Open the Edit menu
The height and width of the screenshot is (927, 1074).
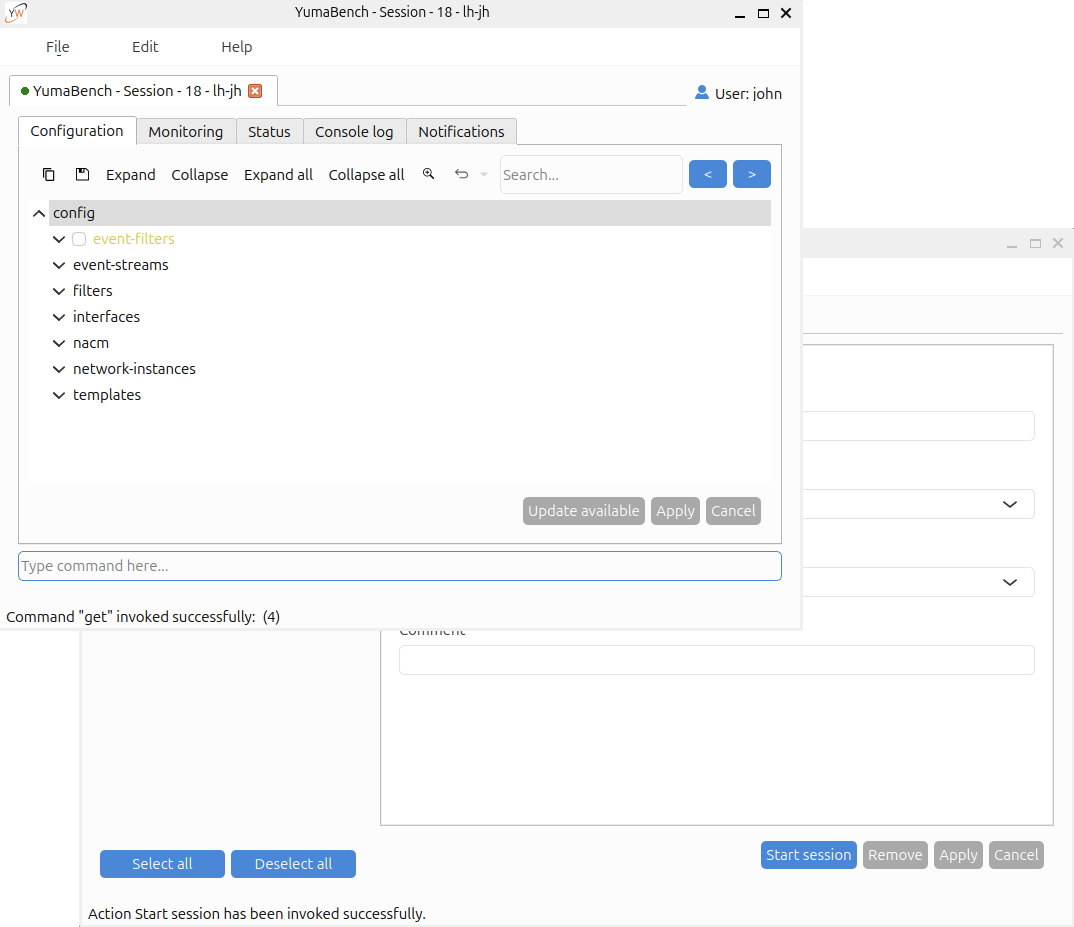click(145, 47)
